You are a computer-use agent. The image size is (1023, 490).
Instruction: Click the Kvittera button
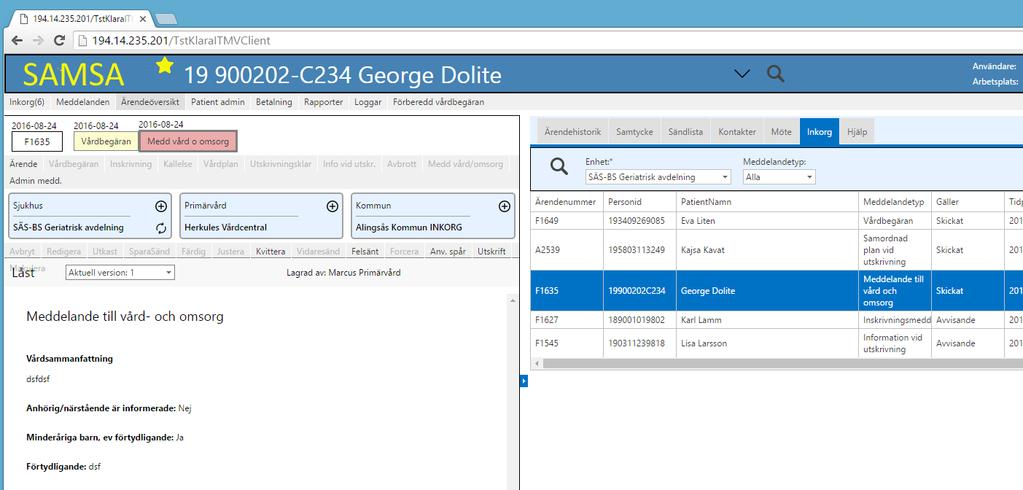(271, 251)
